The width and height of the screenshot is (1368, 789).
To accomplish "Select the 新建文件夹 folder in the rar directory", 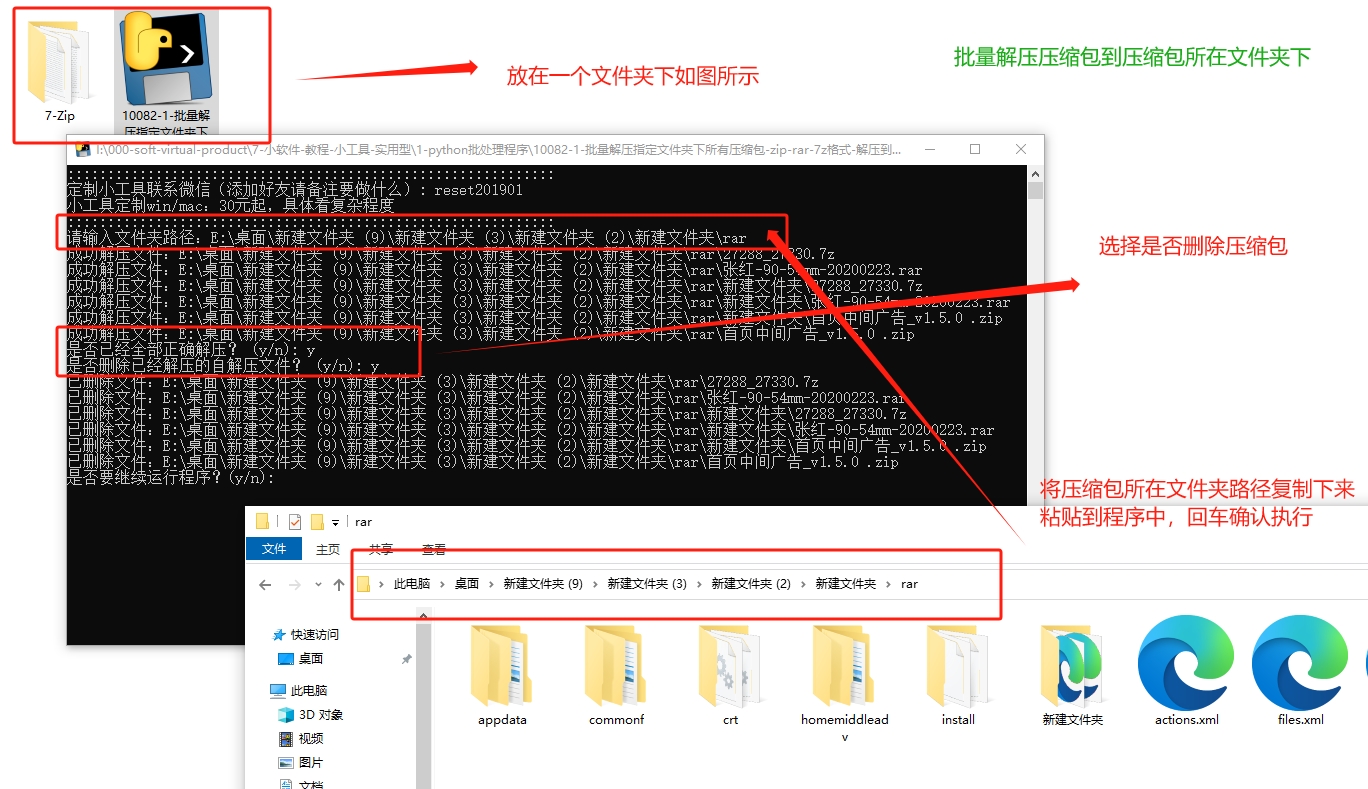I will click(1072, 675).
